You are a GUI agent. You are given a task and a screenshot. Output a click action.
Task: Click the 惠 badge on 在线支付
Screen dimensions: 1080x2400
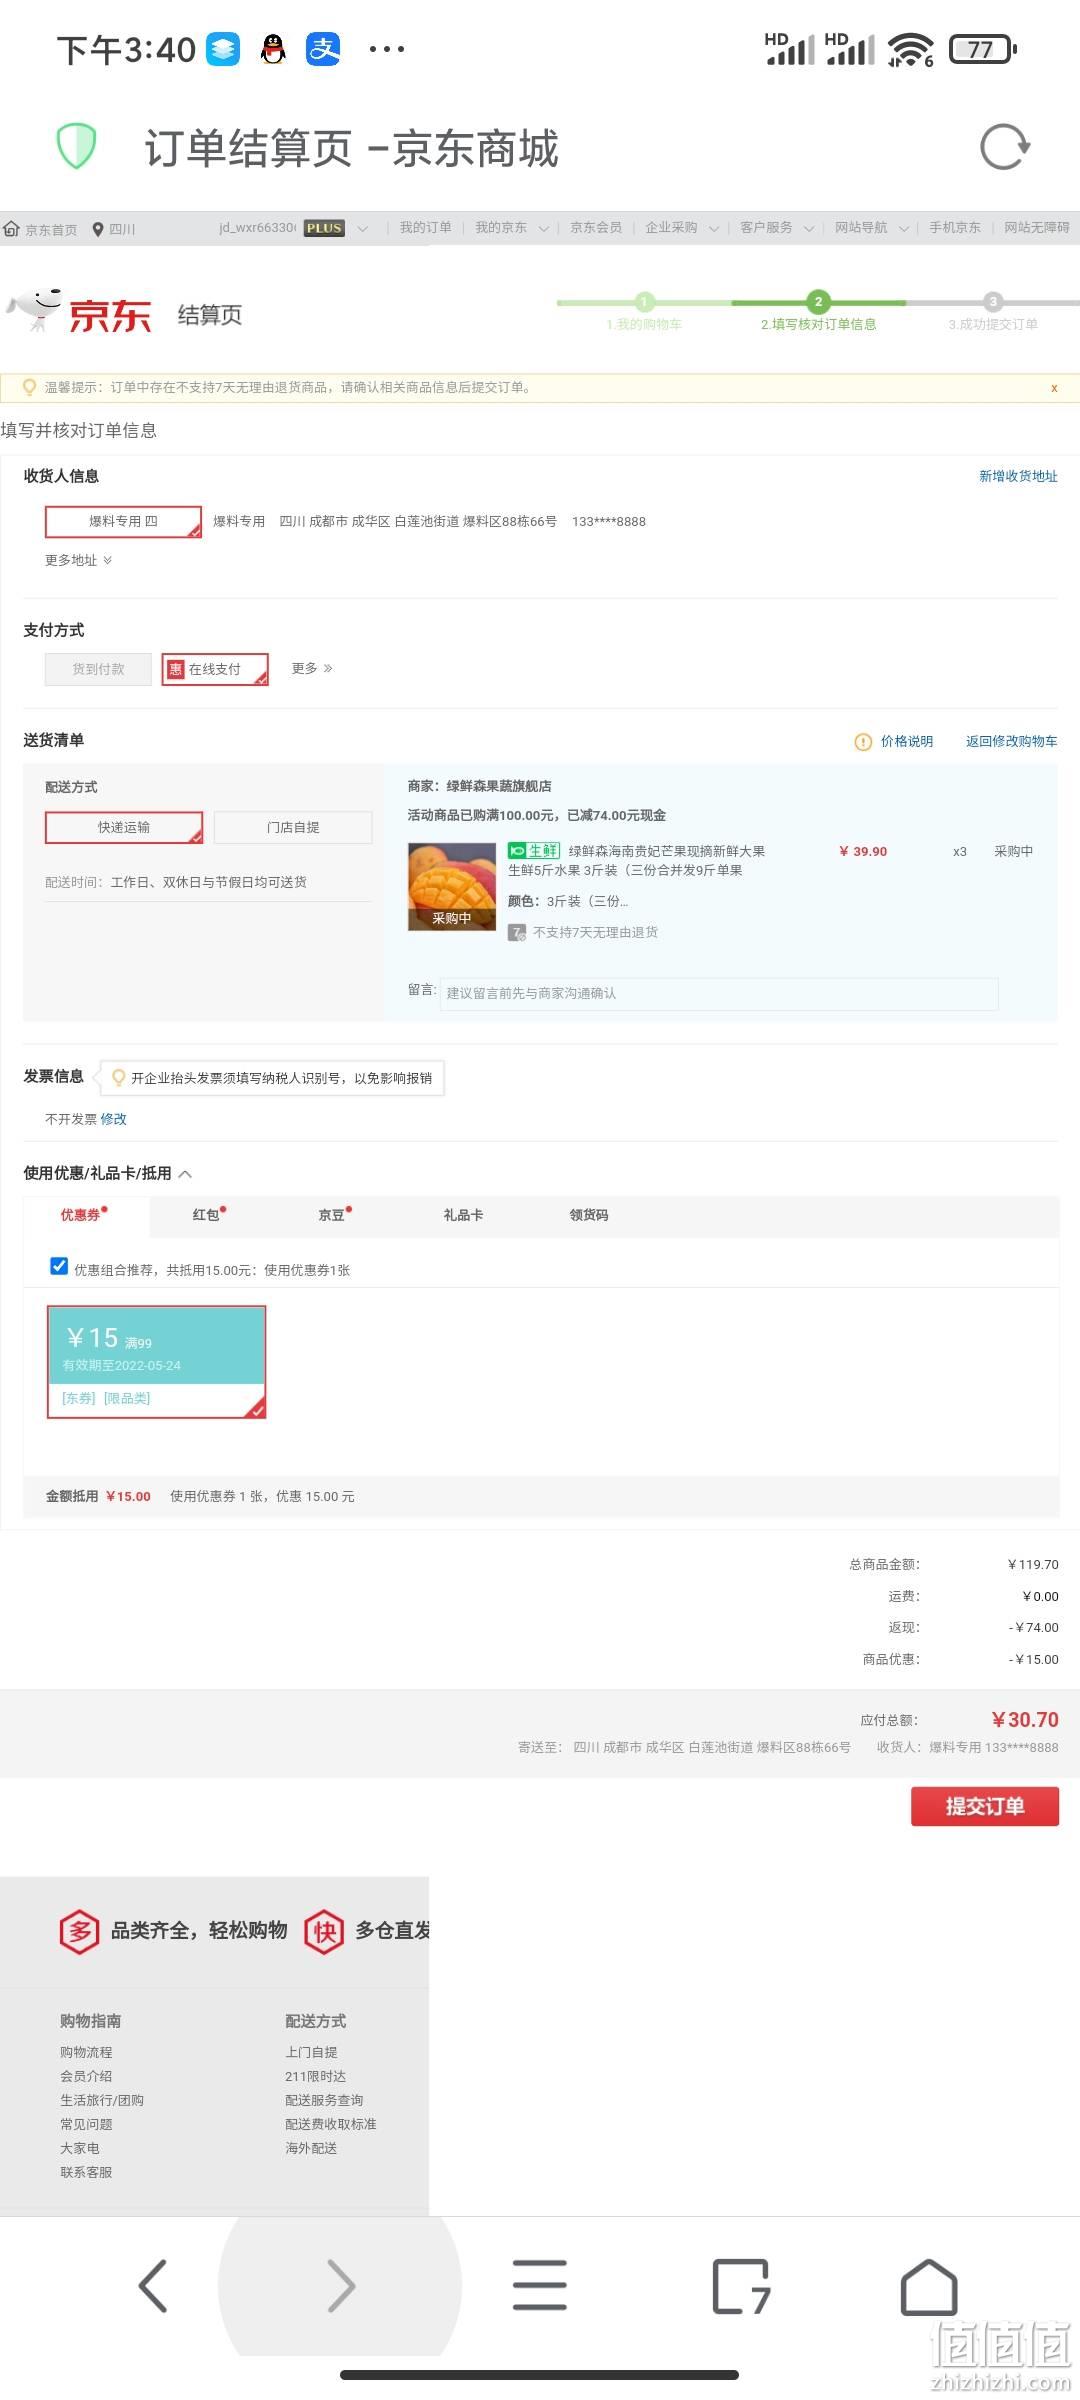pyautogui.click(x=176, y=669)
